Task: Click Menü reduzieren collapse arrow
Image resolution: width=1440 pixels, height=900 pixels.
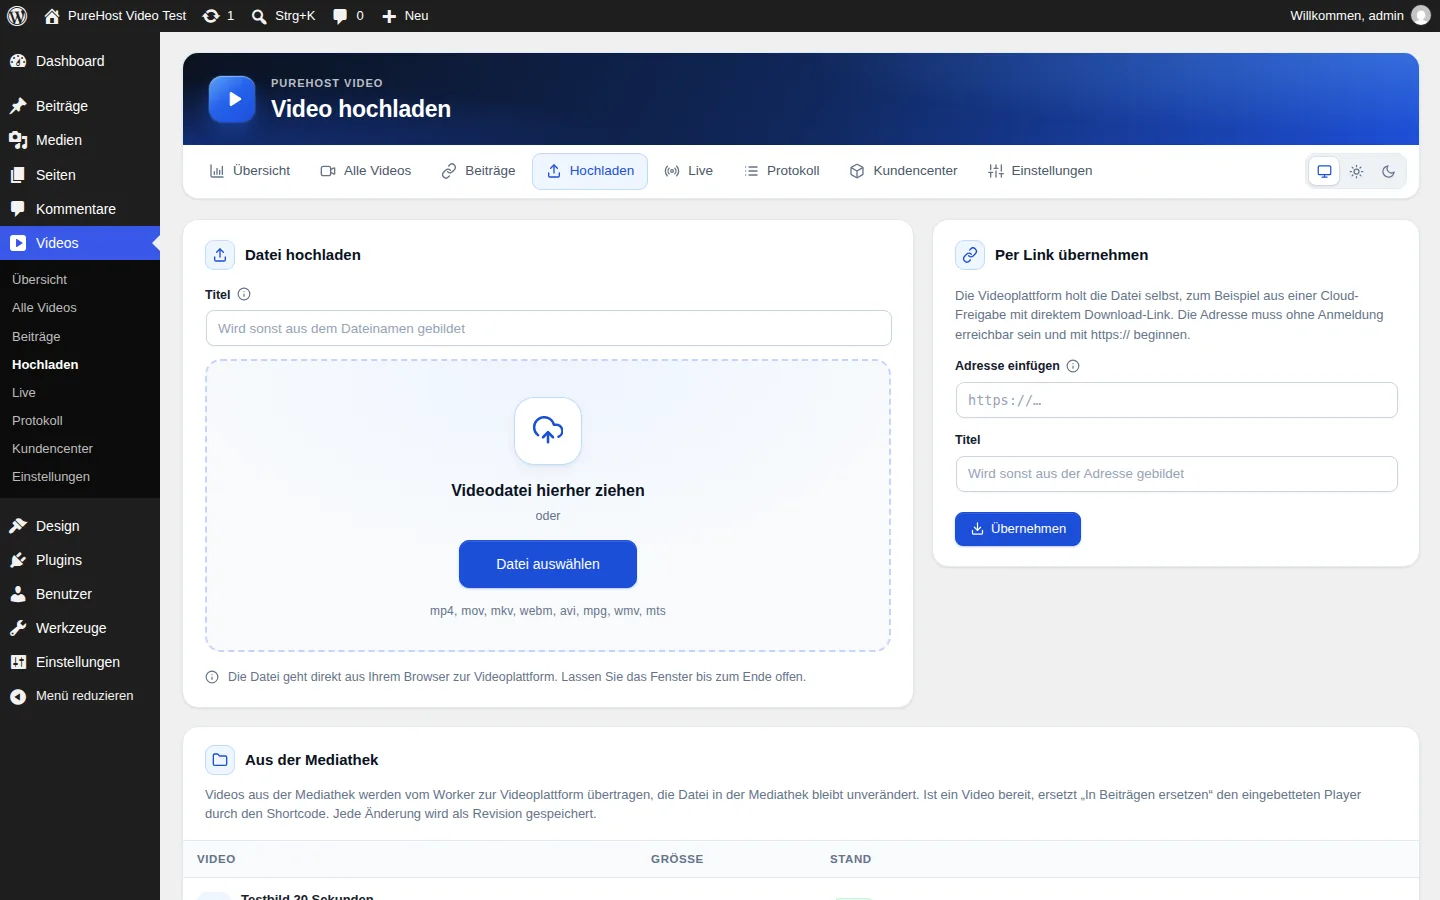Action: click(x=18, y=697)
